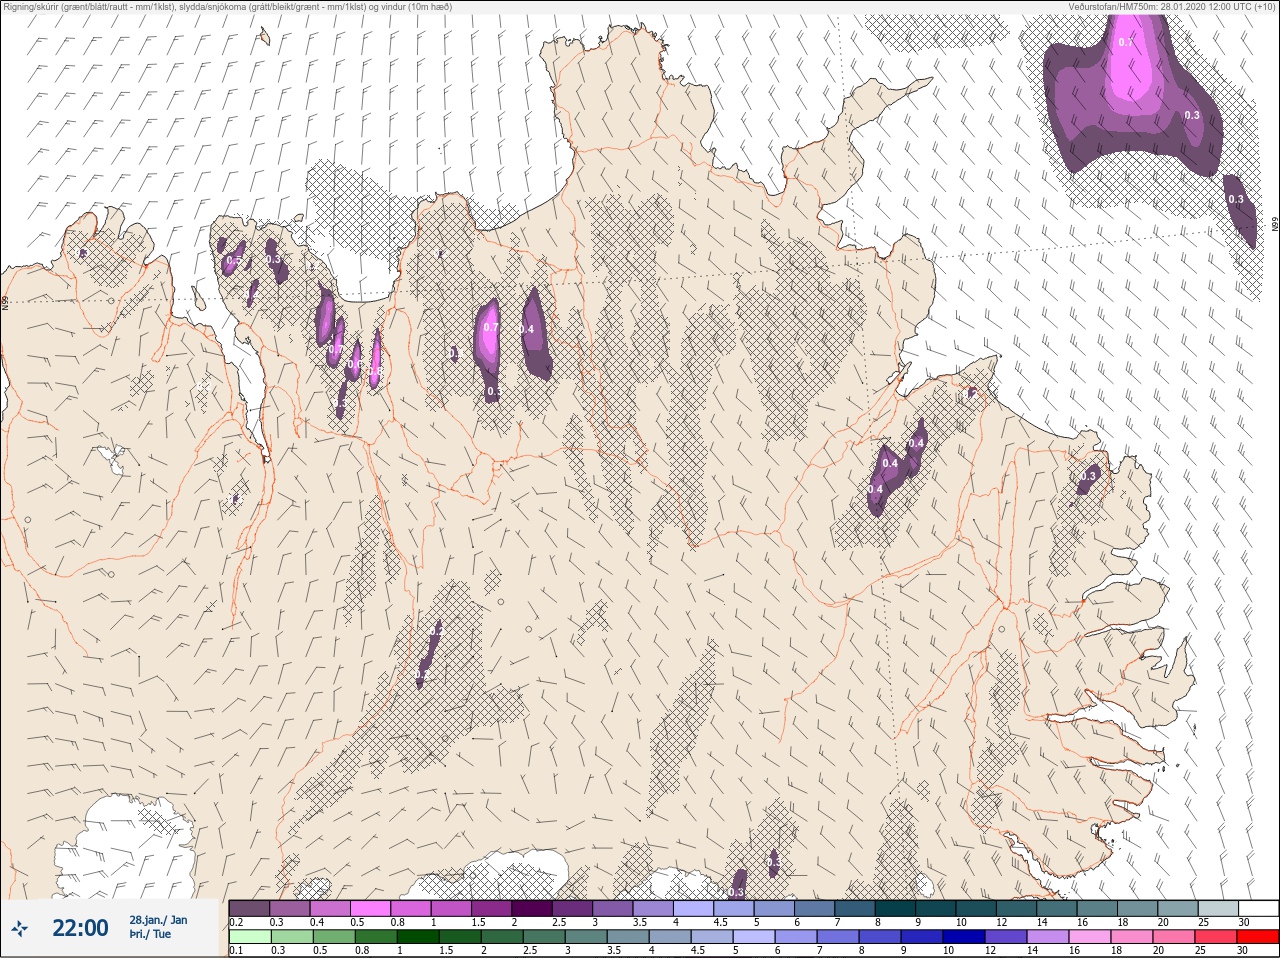The width and height of the screenshot is (1280, 958).
Task: Click the 0.7 value on the bright pink inland snow band
Action: tap(491, 327)
